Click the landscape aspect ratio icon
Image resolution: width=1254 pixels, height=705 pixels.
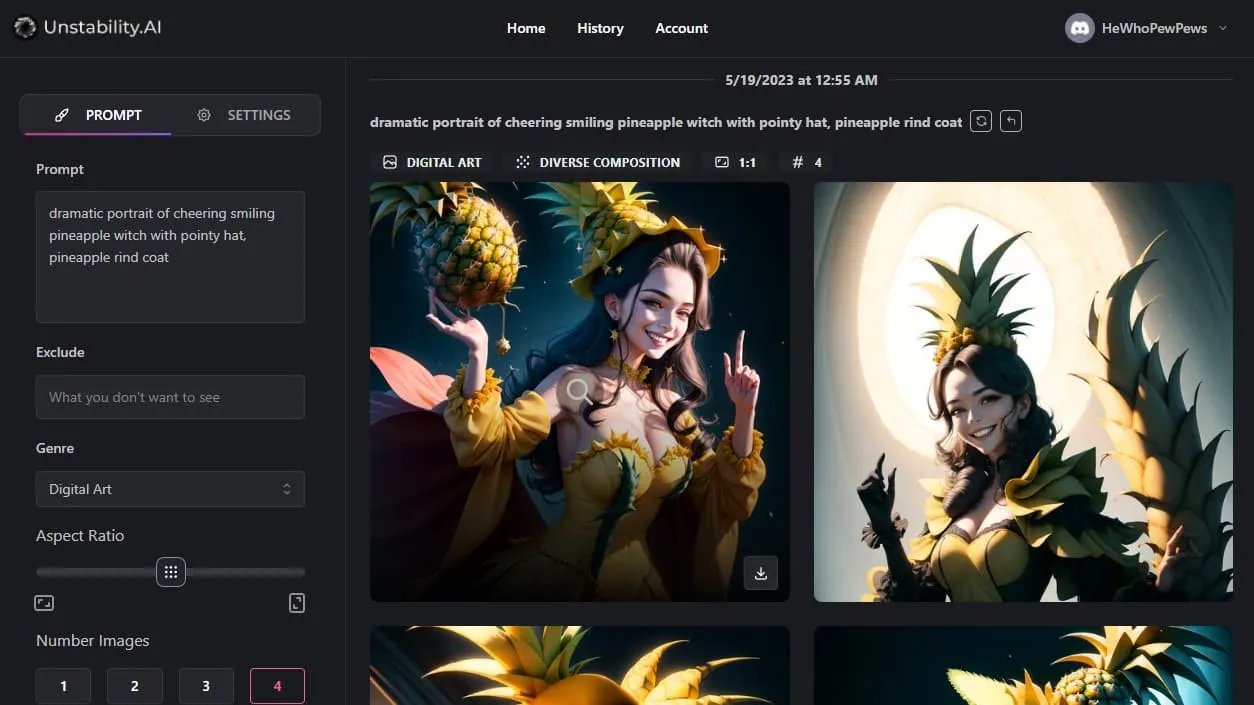[44, 603]
